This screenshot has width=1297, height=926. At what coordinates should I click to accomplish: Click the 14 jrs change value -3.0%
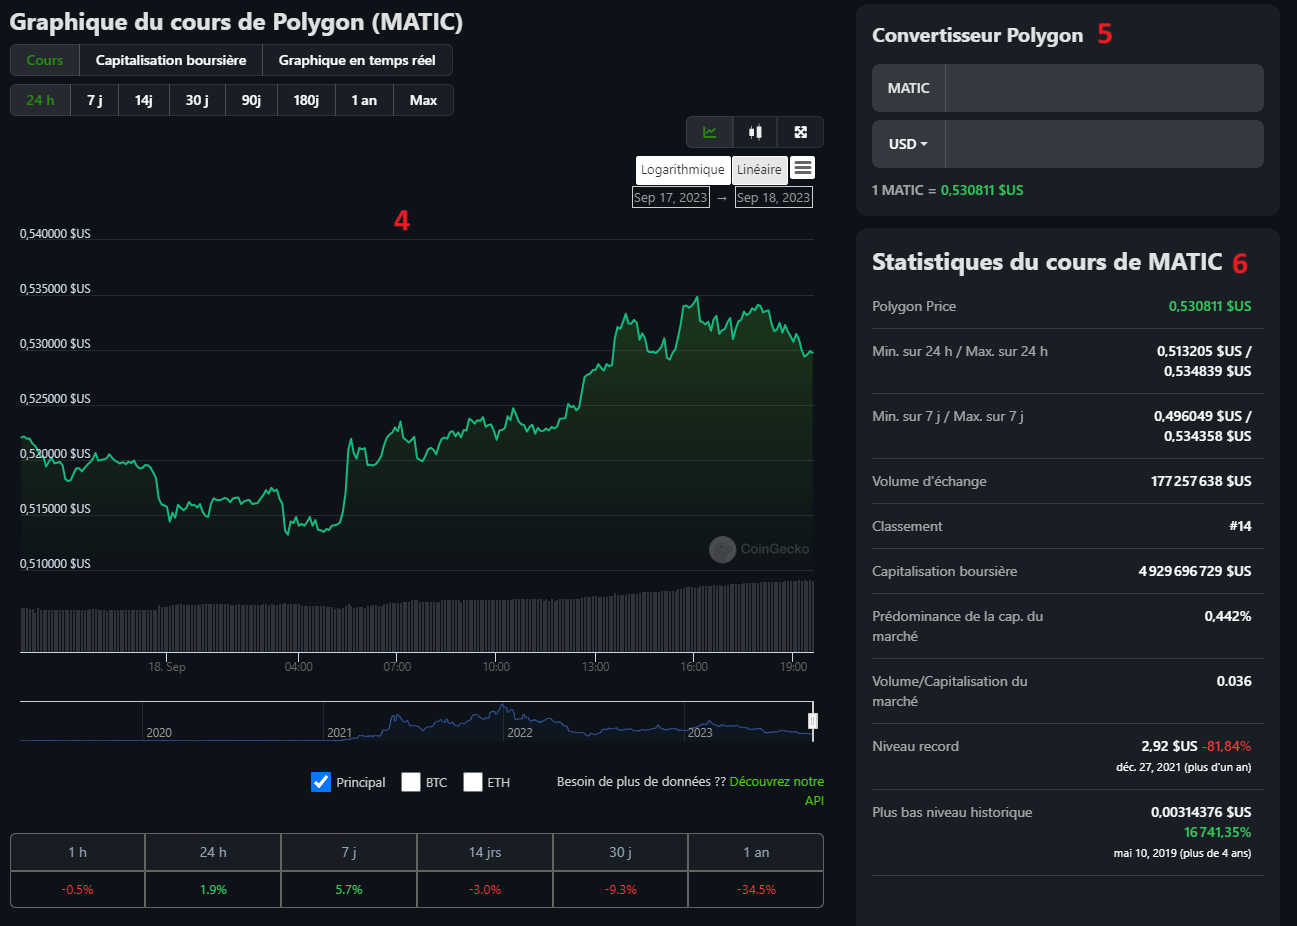point(485,889)
